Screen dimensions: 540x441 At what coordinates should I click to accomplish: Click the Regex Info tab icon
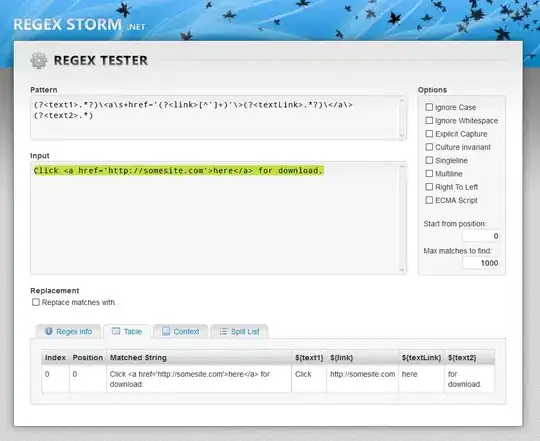[x=49, y=331]
